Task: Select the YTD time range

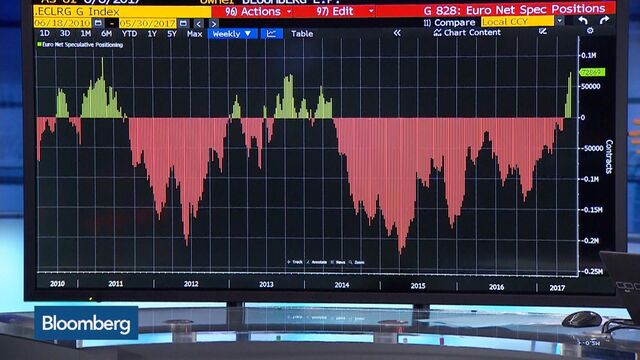Action: click(129, 34)
